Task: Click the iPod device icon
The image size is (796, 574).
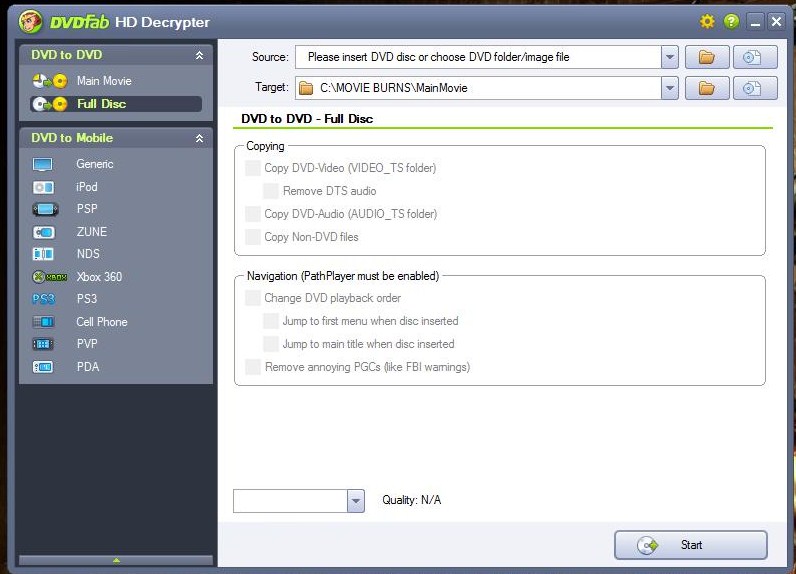Action: tap(43, 187)
